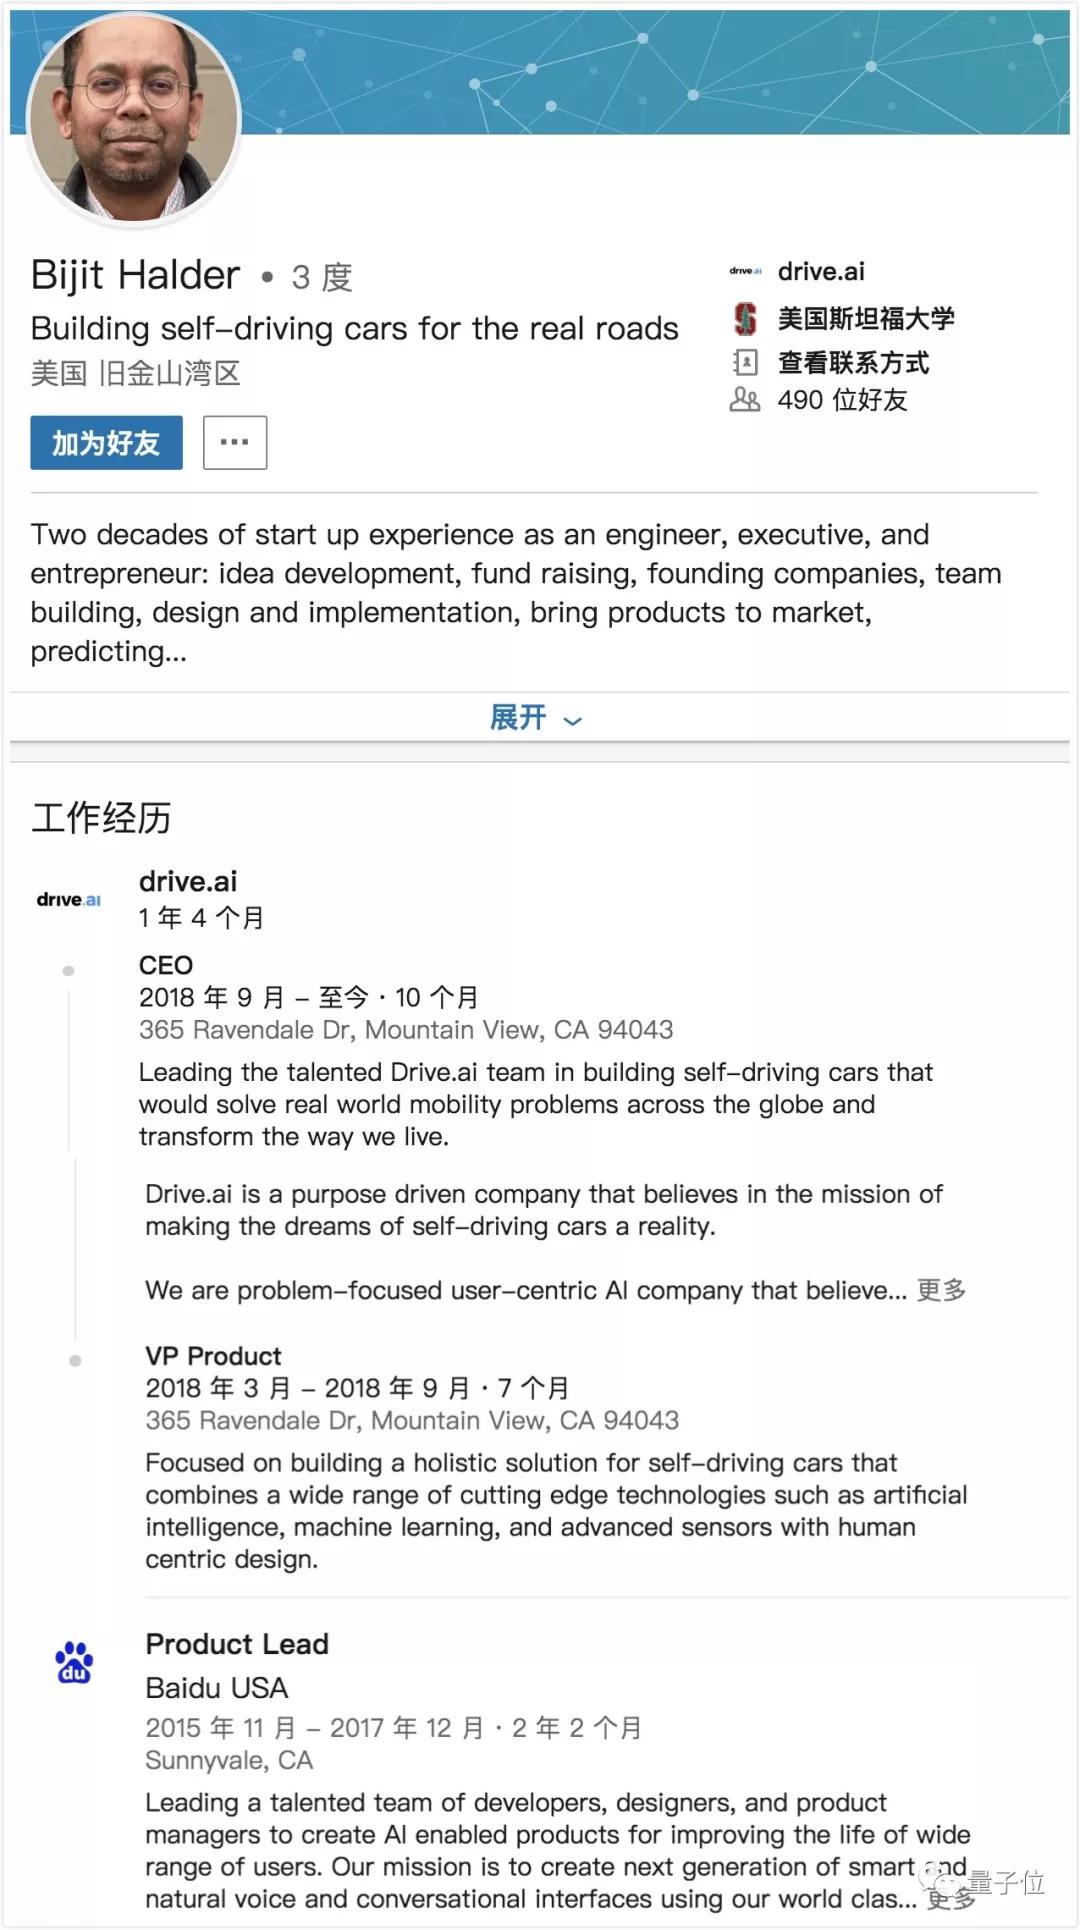The height and width of the screenshot is (1930, 1080).
Task: Click the connections people icon
Action: (745, 400)
